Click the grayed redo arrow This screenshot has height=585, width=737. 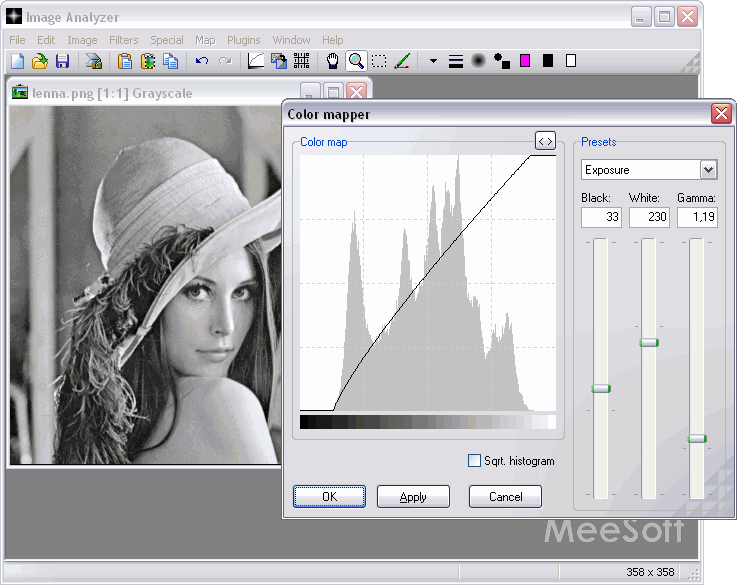(226, 61)
